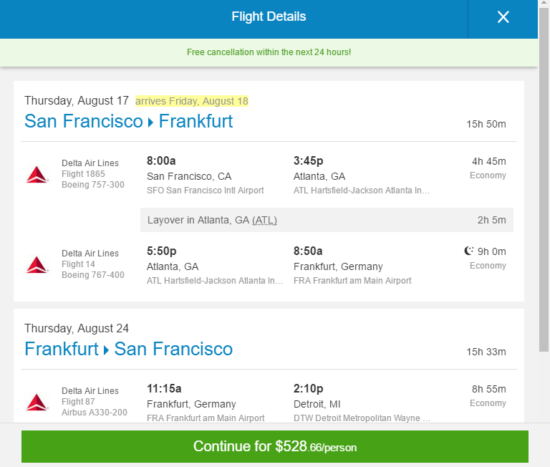Click the Flight Details title
Image resolution: width=550 pixels, height=467 pixels.
tap(269, 16)
